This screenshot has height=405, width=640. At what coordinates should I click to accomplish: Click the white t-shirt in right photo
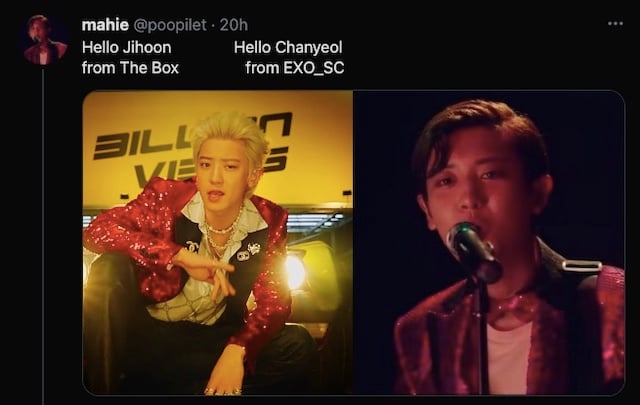pyautogui.click(x=509, y=357)
